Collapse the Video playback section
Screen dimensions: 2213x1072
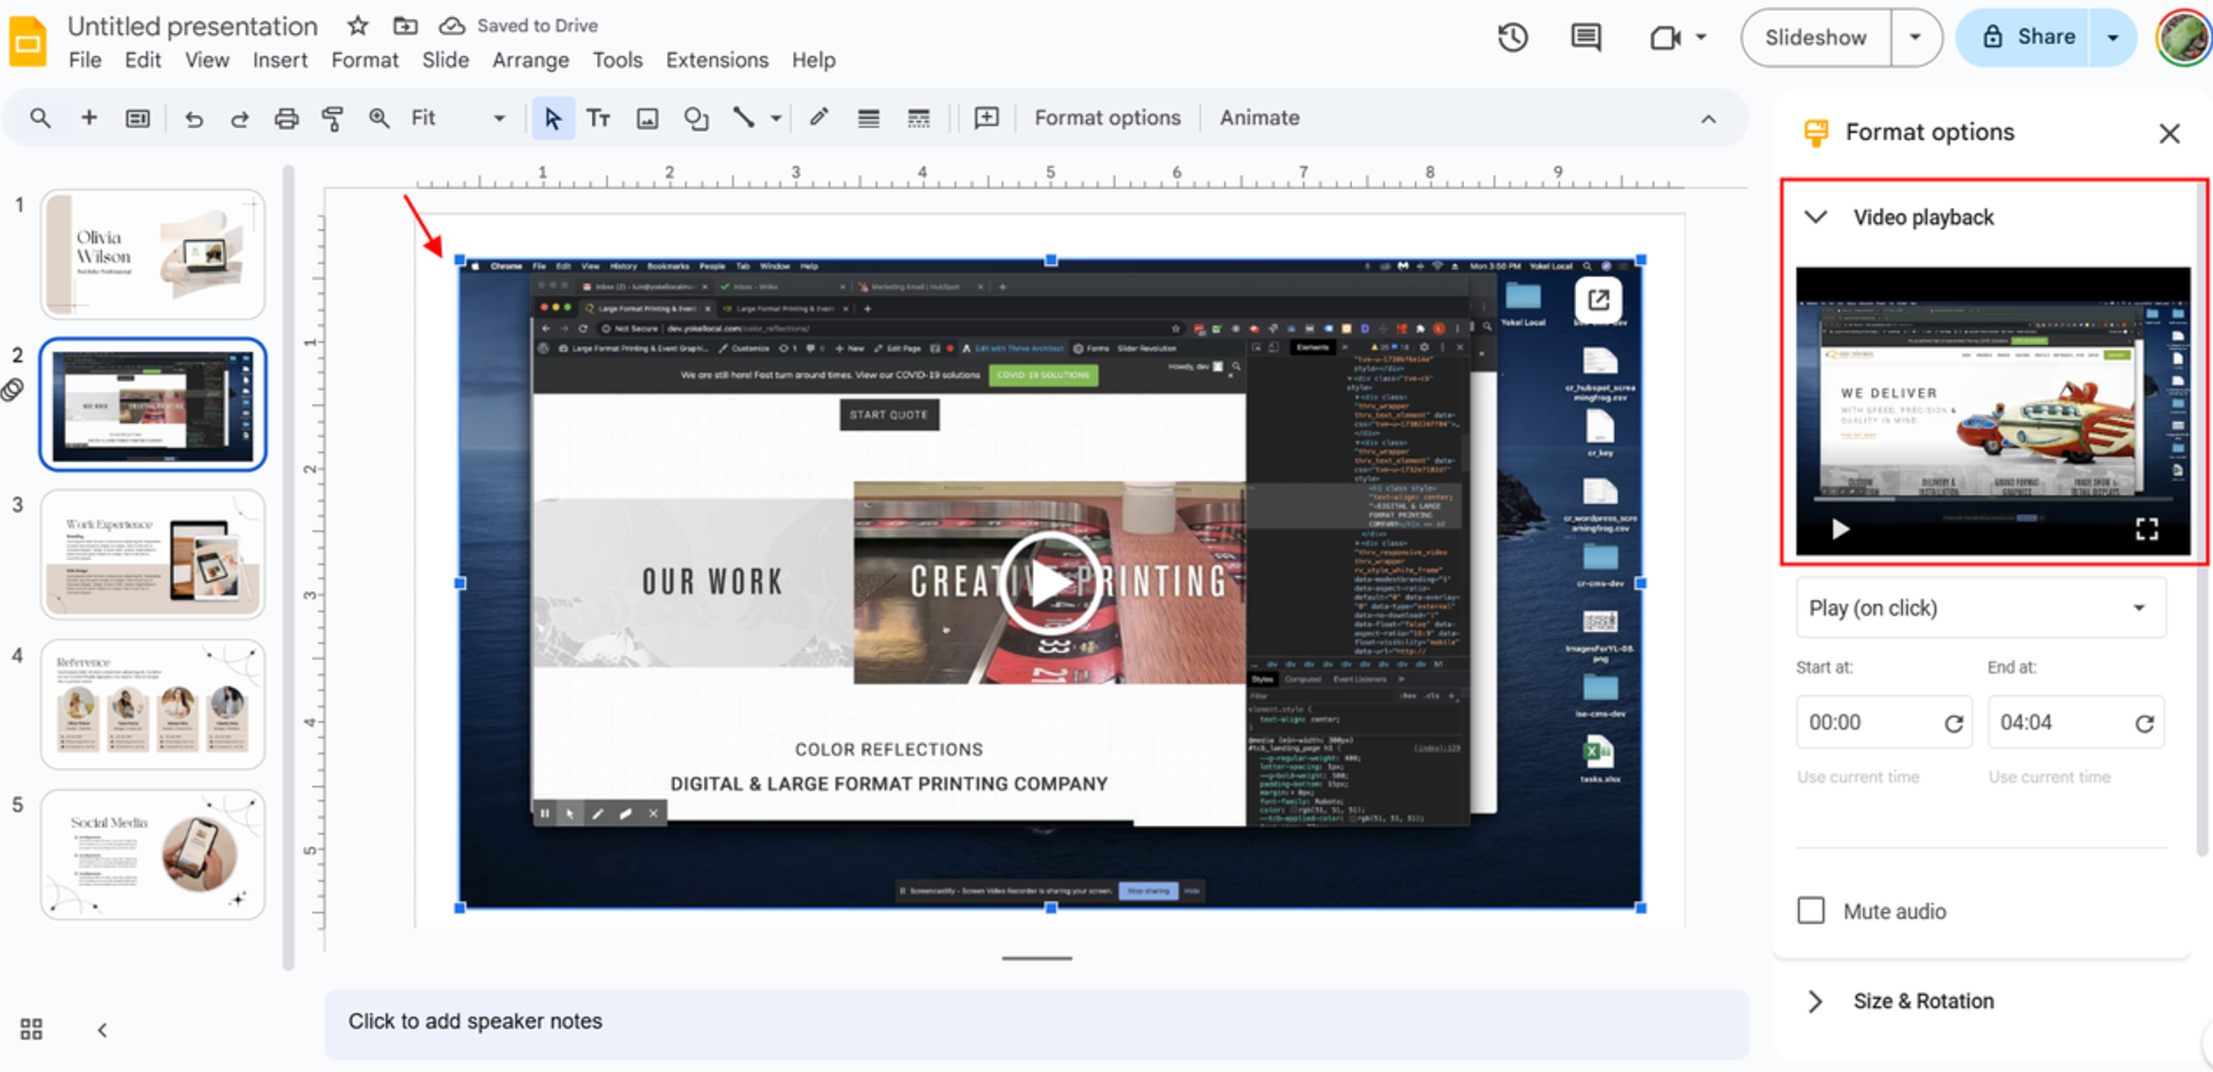coord(1816,217)
